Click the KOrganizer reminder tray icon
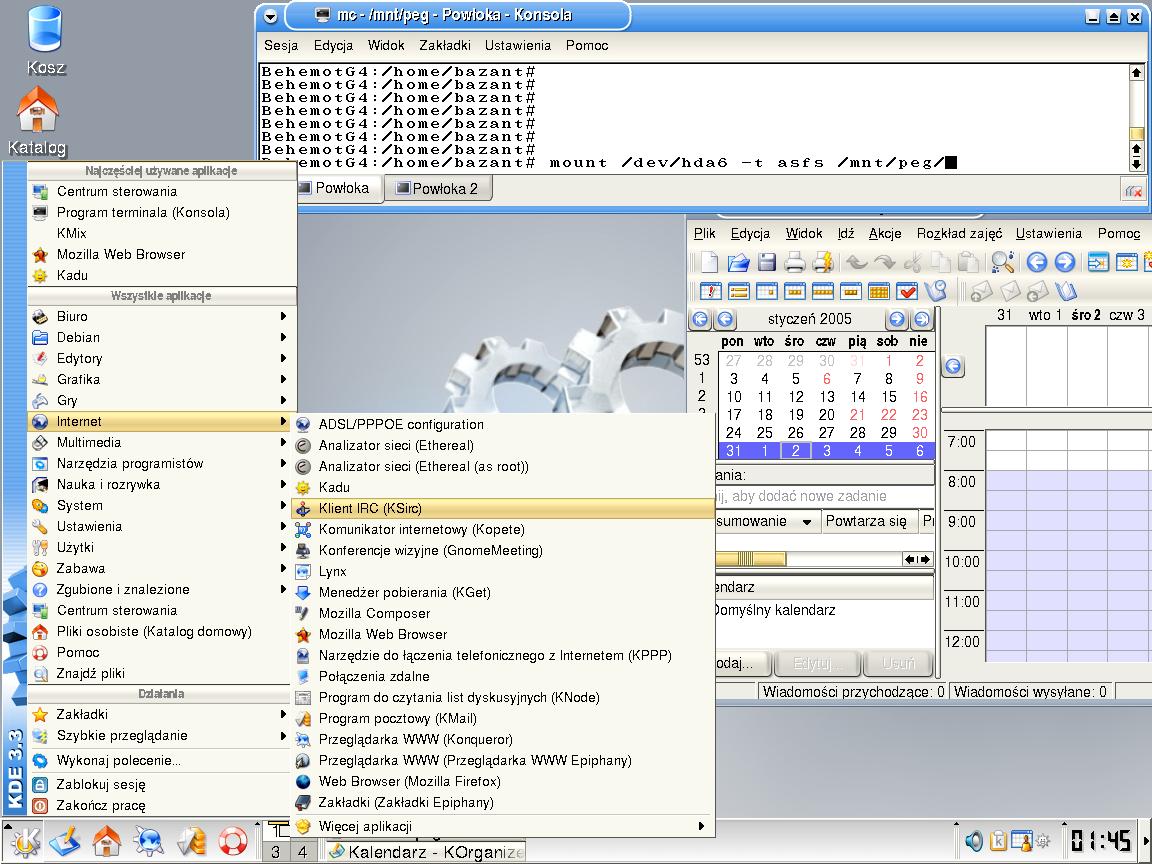 pyautogui.click(x=1022, y=840)
